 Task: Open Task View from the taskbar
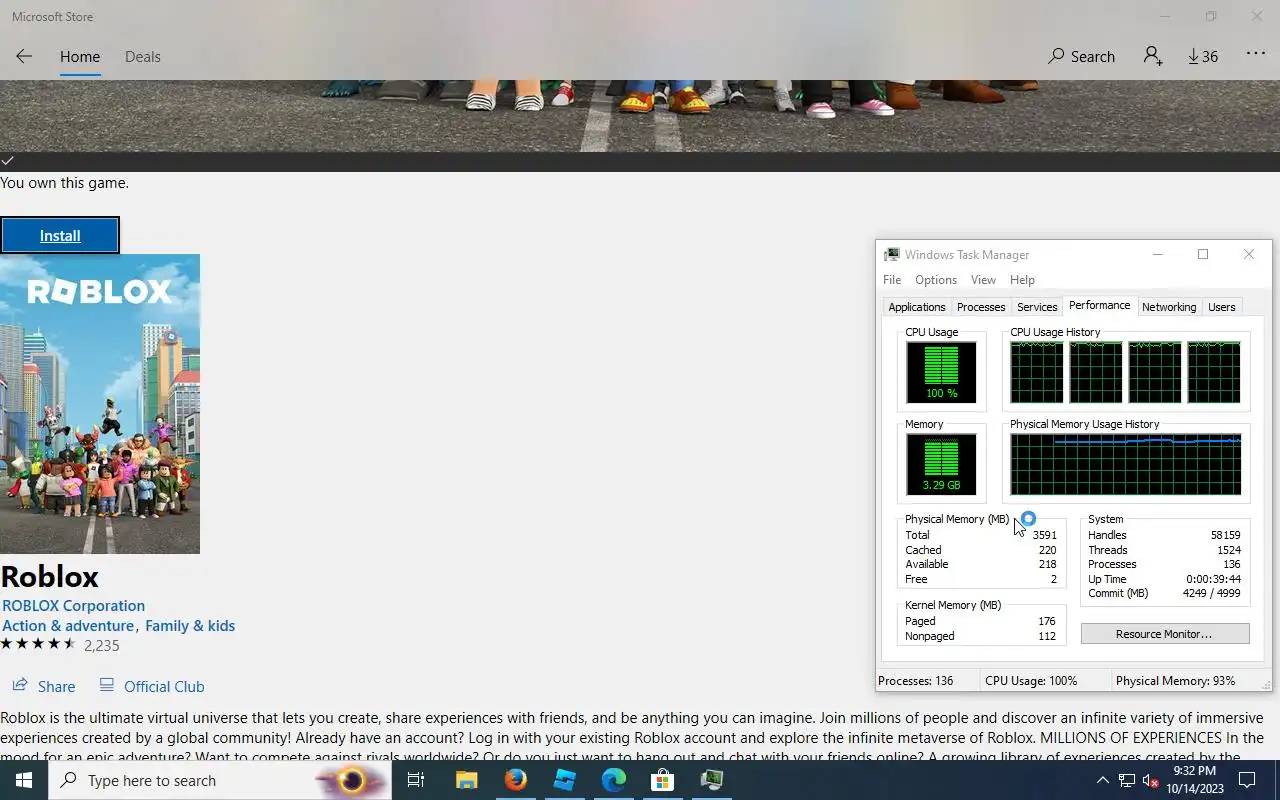416,780
